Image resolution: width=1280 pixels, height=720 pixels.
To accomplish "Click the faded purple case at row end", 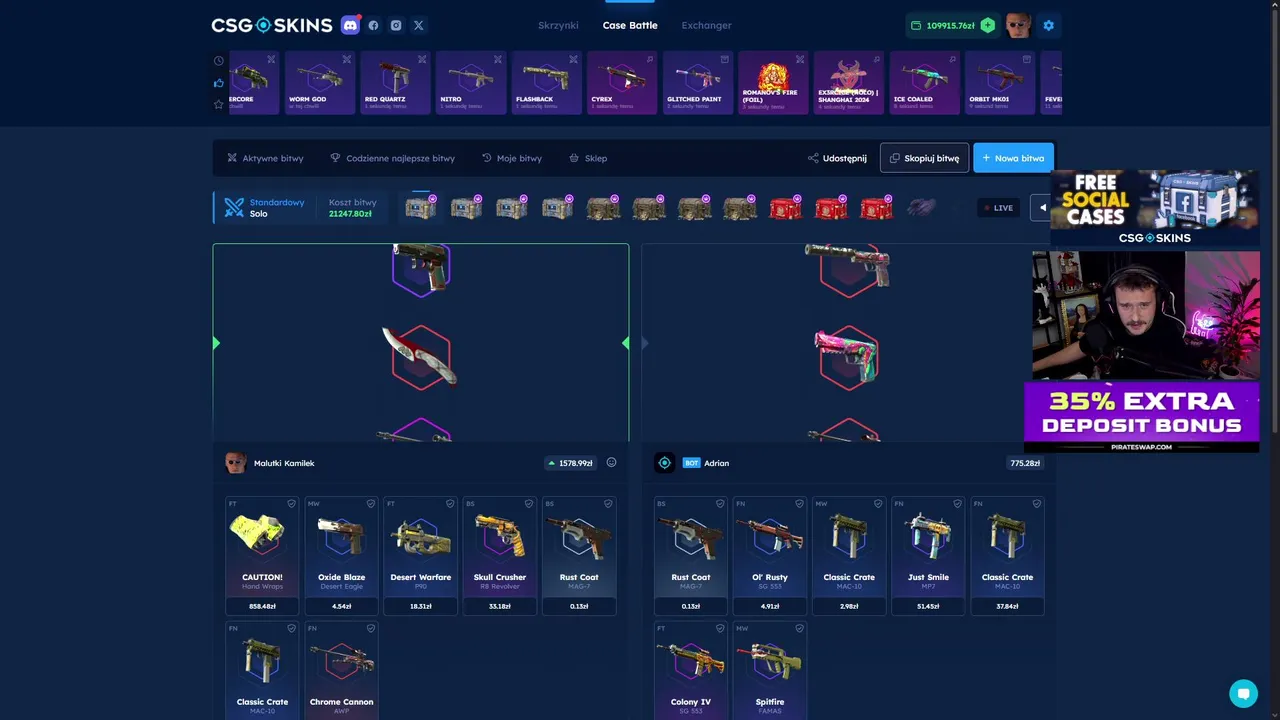I will pyautogui.click(x=921, y=208).
